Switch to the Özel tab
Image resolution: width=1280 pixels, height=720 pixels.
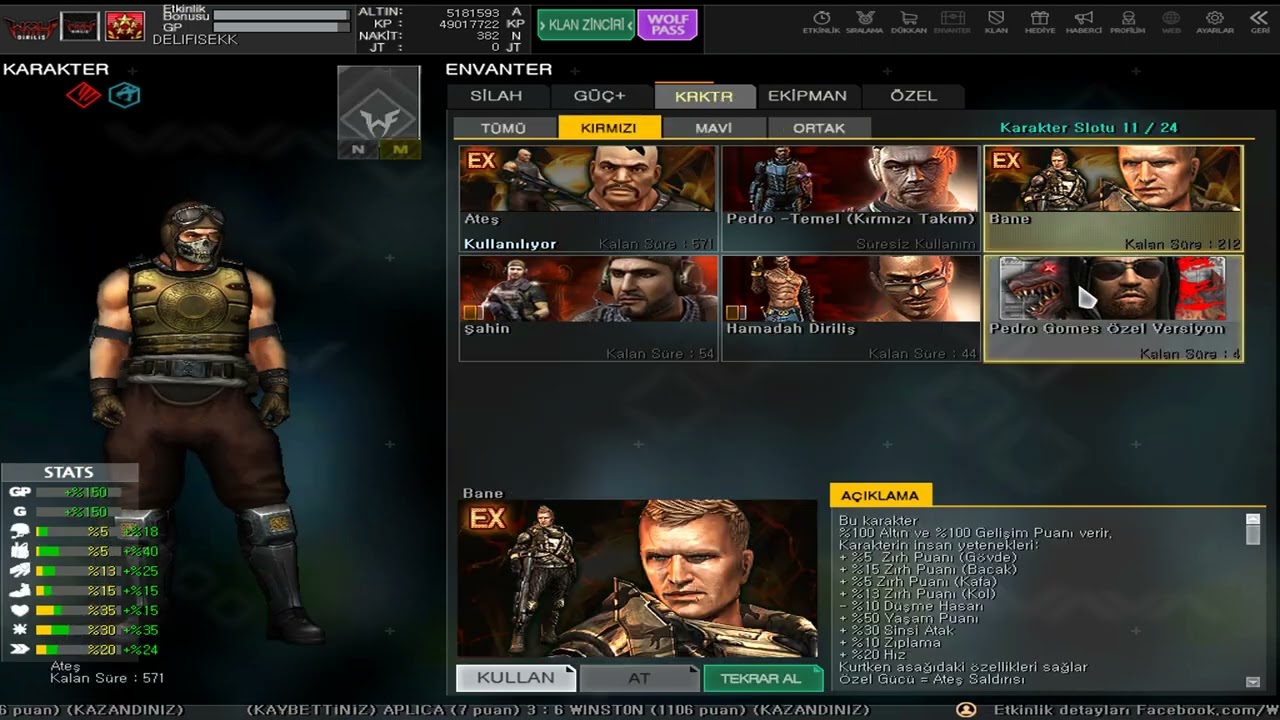913,96
